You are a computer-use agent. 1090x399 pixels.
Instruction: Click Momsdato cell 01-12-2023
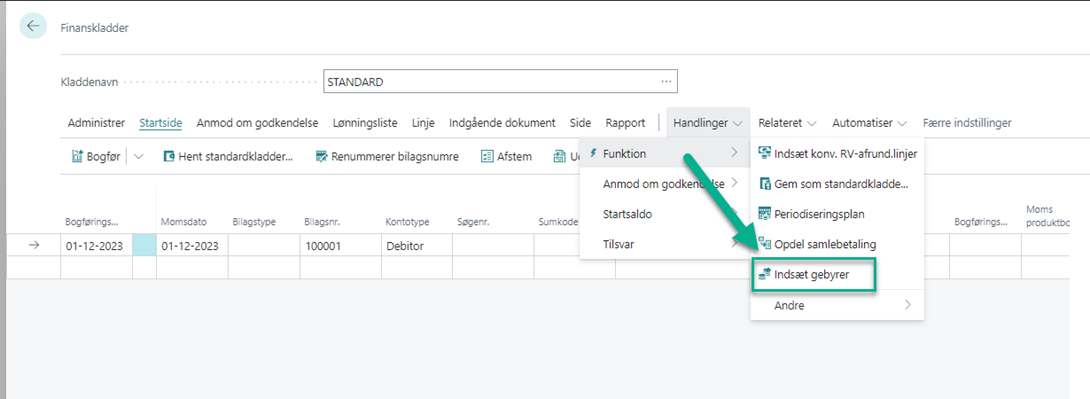(192, 245)
